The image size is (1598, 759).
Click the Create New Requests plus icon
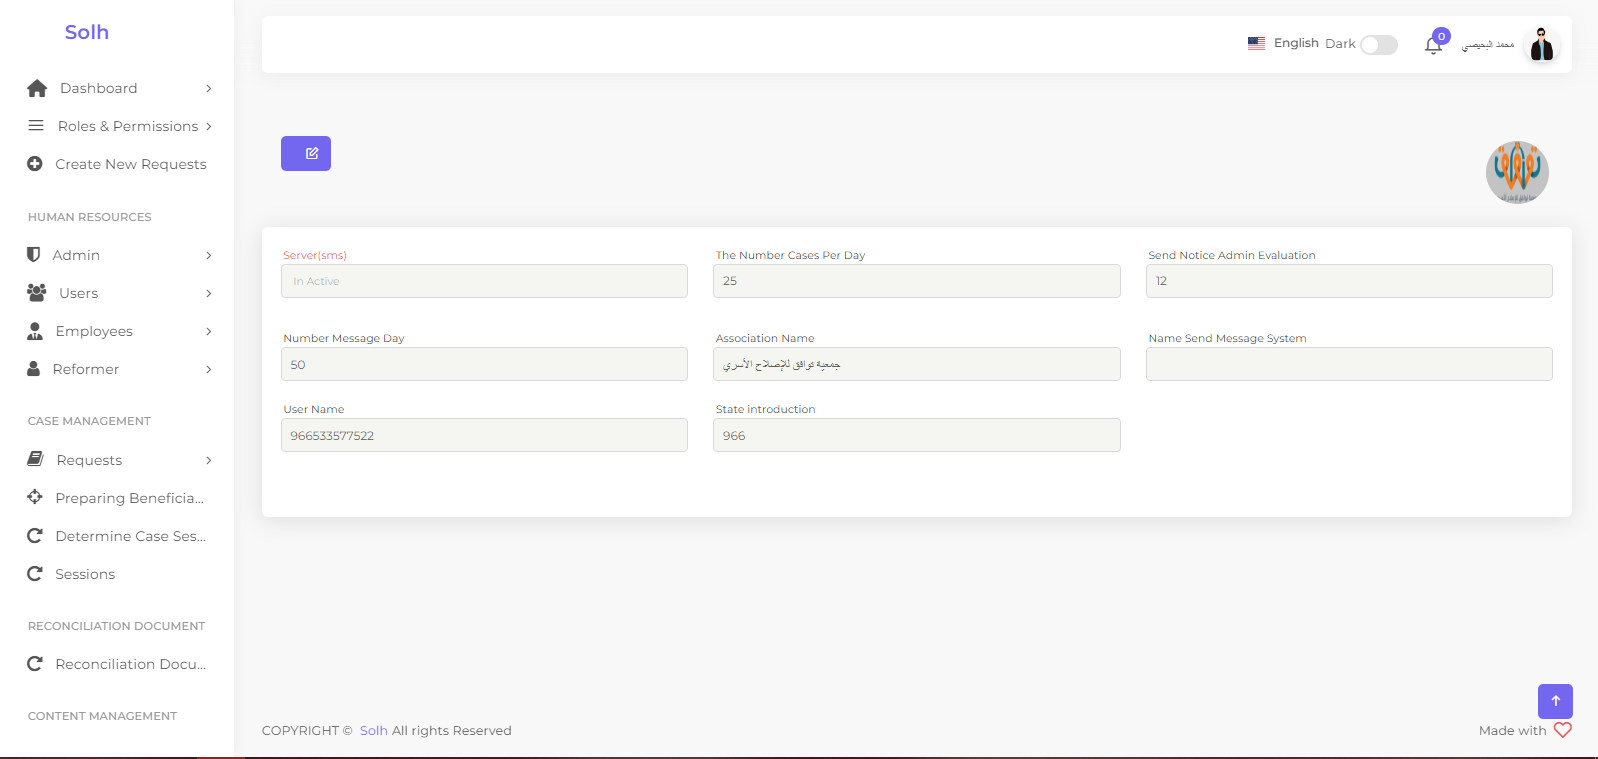(x=35, y=164)
